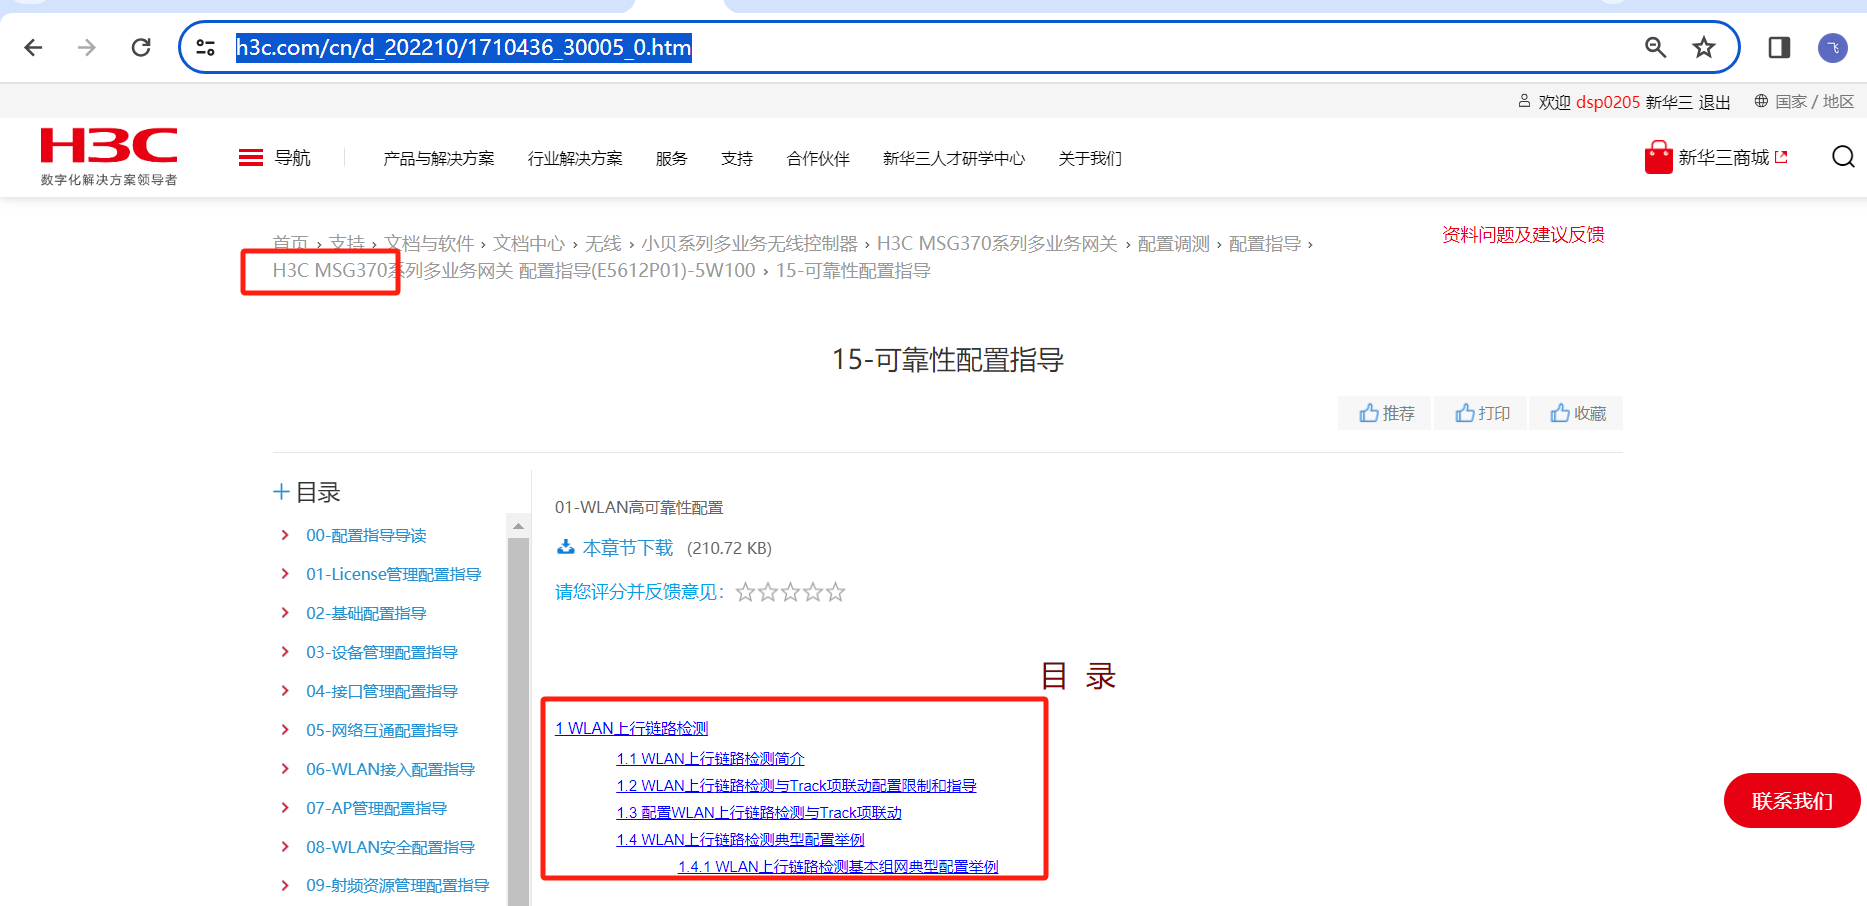Click the browser address bar URL

[464, 47]
